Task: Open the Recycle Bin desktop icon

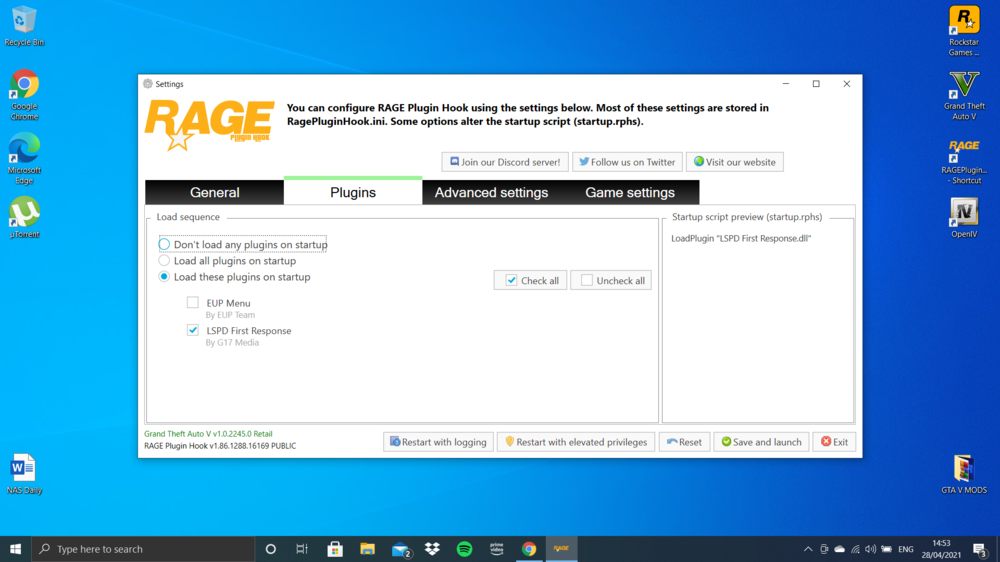Action: pyautogui.click(x=24, y=26)
